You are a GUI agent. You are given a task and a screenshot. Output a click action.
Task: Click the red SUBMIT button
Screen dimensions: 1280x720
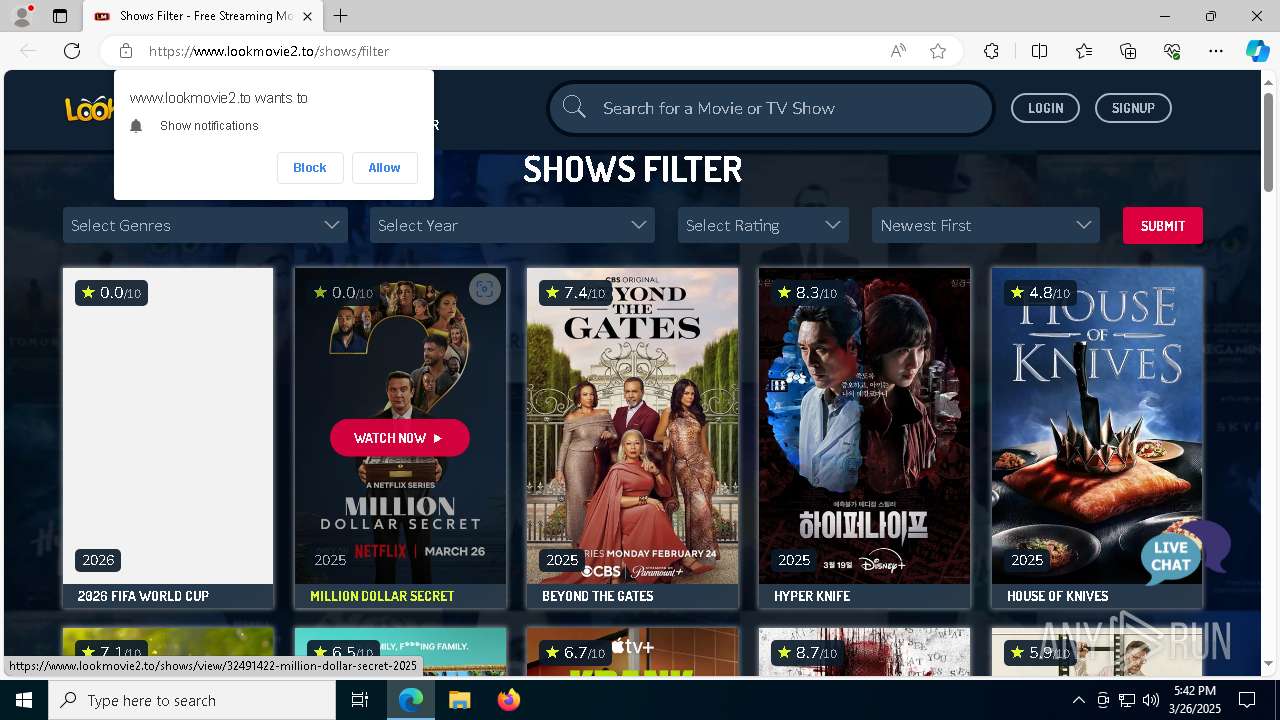(x=1162, y=225)
